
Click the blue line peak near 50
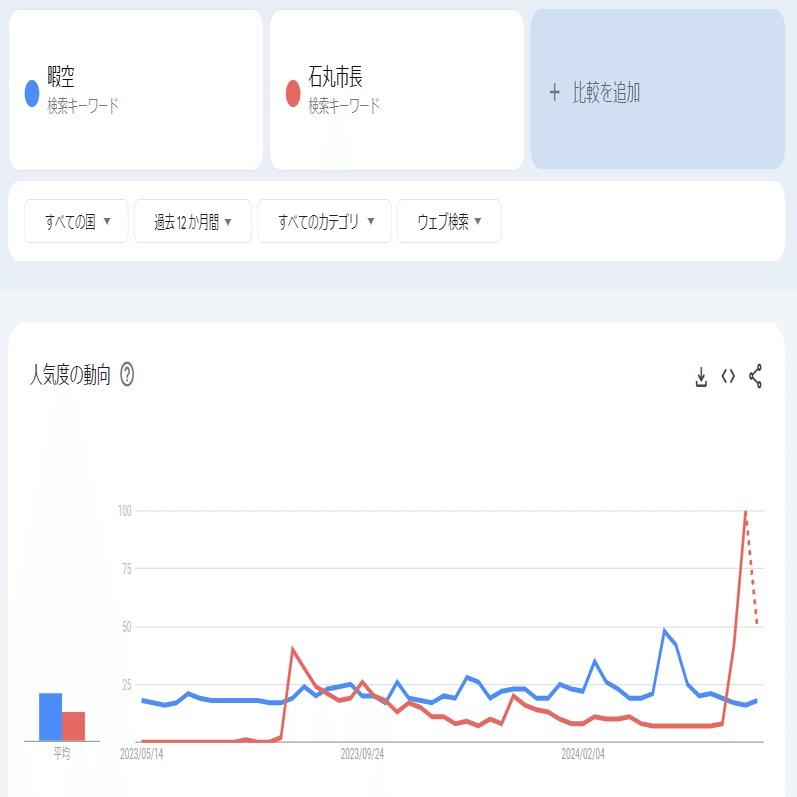click(x=664, y=631)
